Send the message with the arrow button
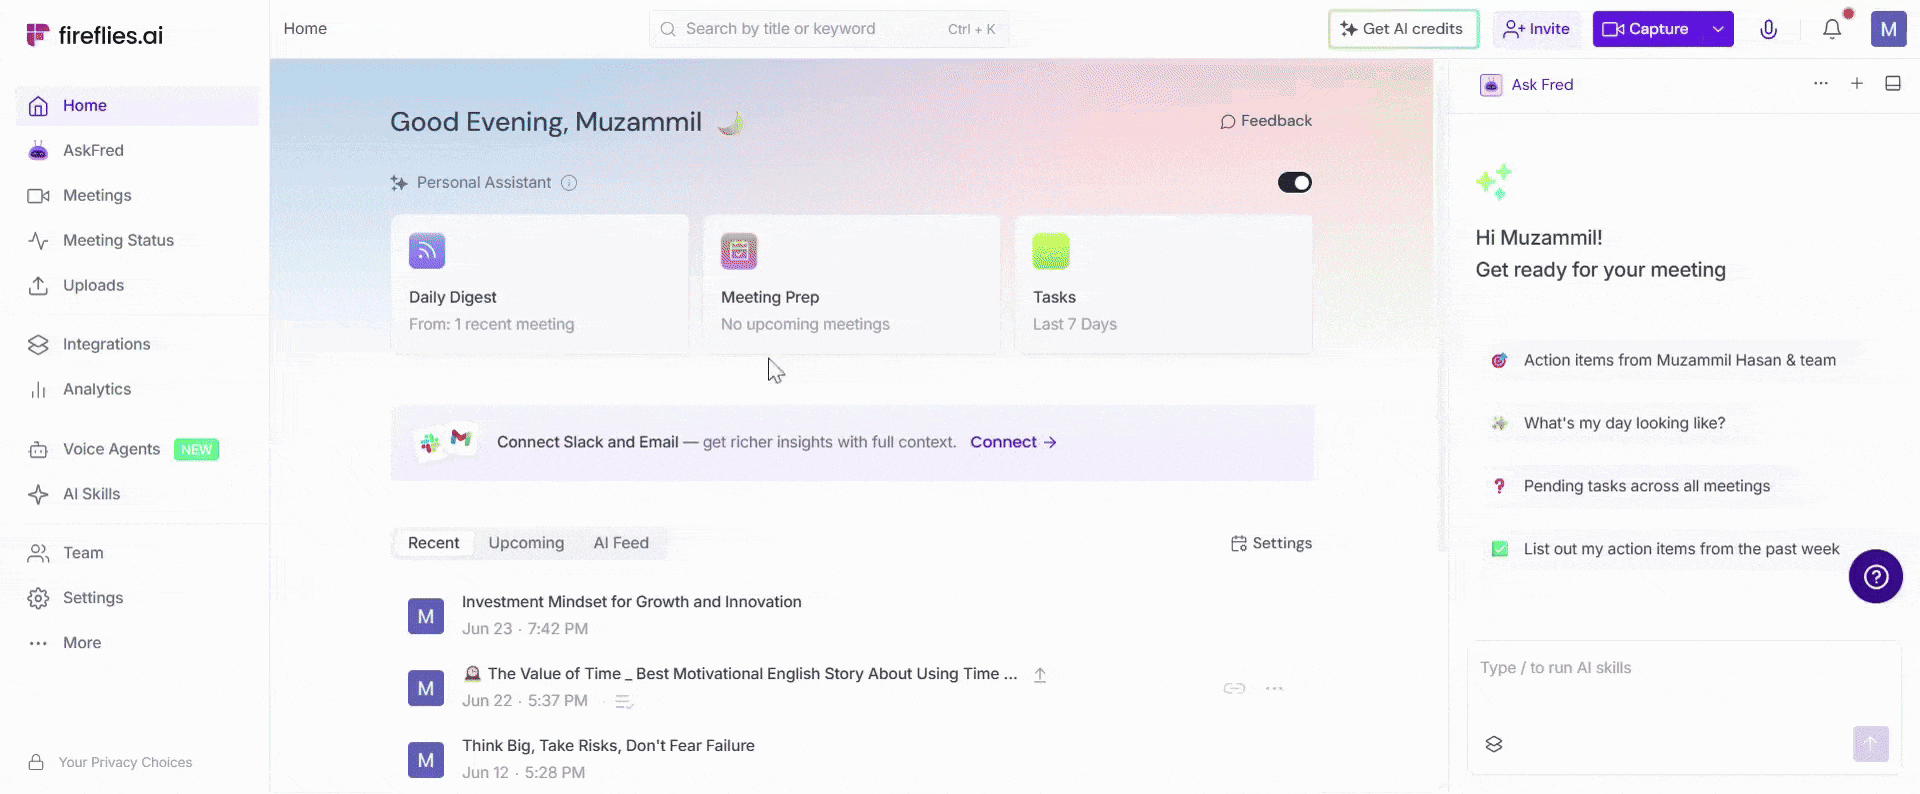 1871,744
